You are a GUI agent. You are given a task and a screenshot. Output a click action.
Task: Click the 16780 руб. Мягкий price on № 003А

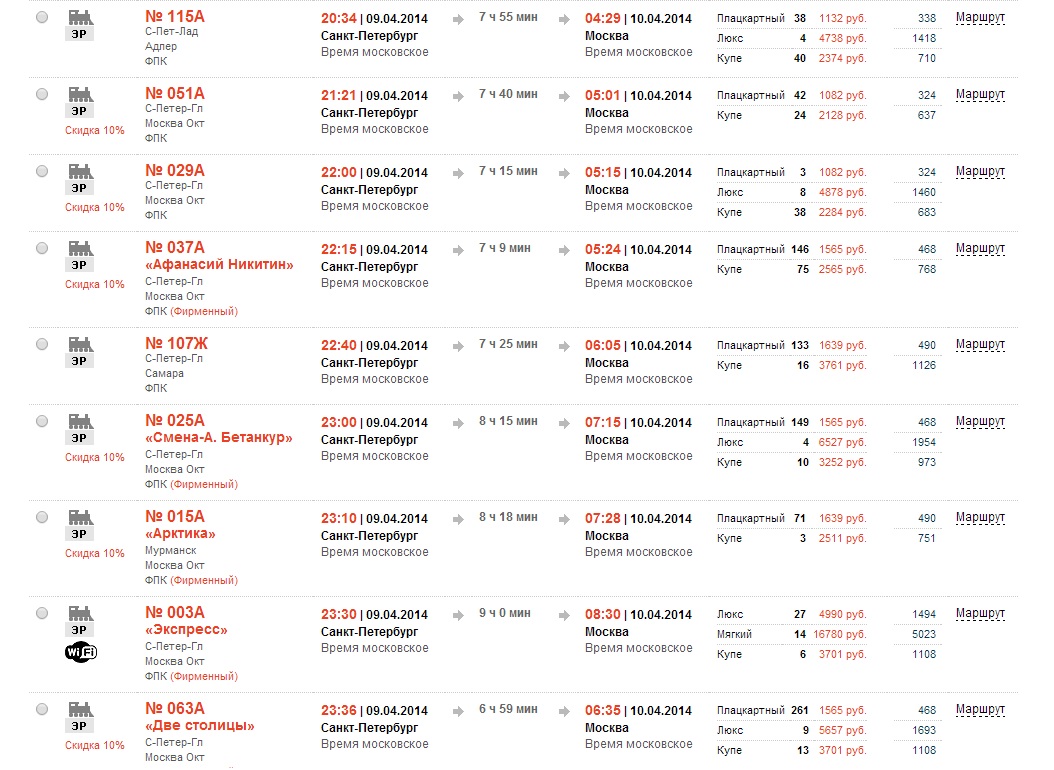[842, 634]
